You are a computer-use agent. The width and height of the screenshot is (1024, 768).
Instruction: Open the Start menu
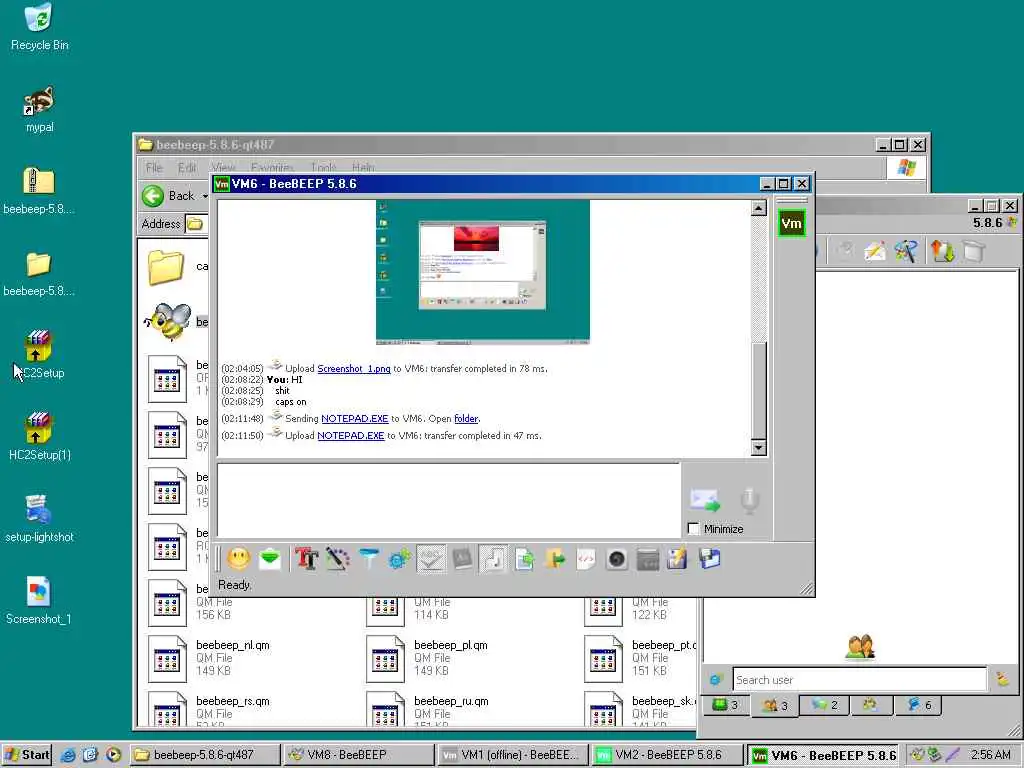pos(27,755)
